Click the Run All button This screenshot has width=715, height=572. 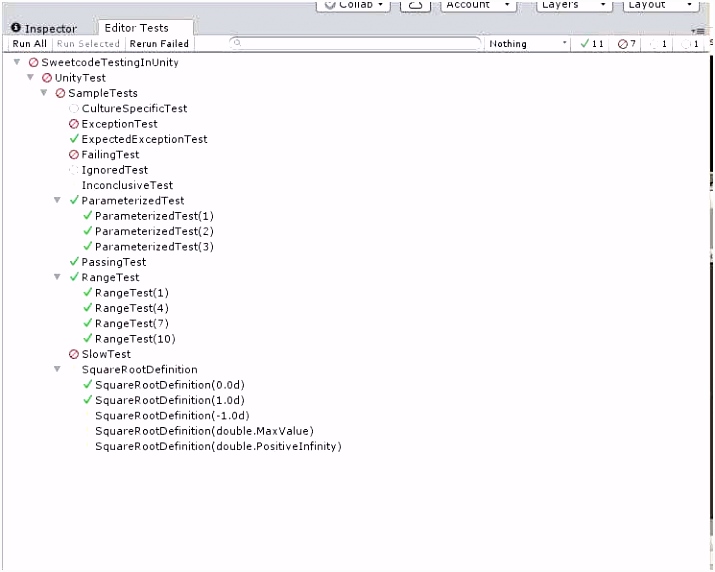(x=29, y=44)
